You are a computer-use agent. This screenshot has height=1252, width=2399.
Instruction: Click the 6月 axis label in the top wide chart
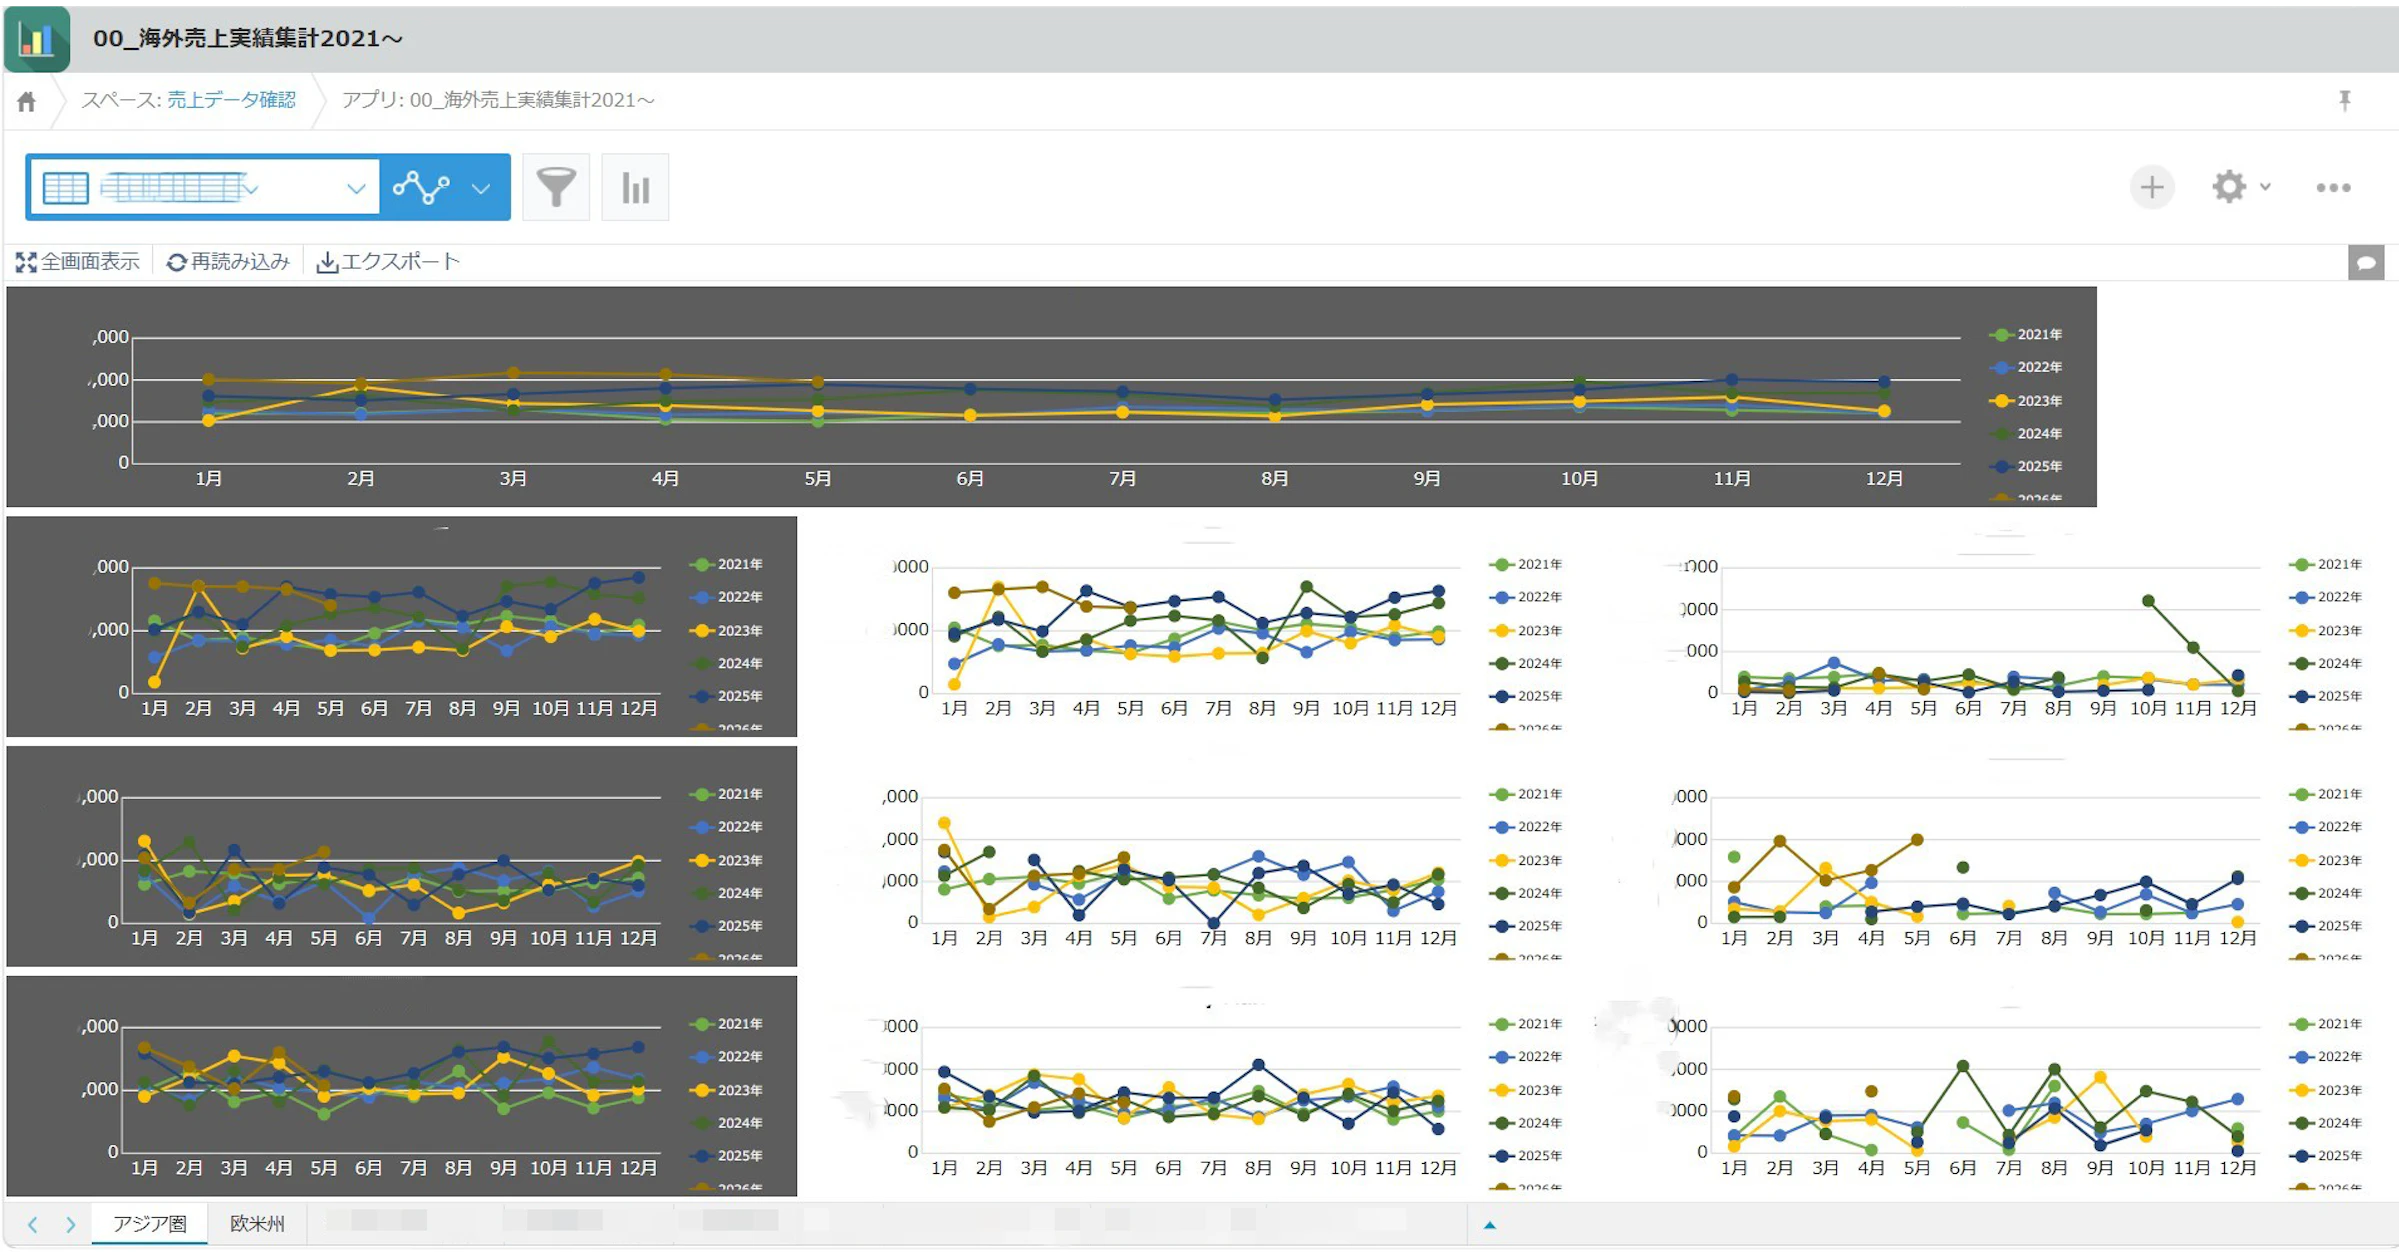pos(970,479)
